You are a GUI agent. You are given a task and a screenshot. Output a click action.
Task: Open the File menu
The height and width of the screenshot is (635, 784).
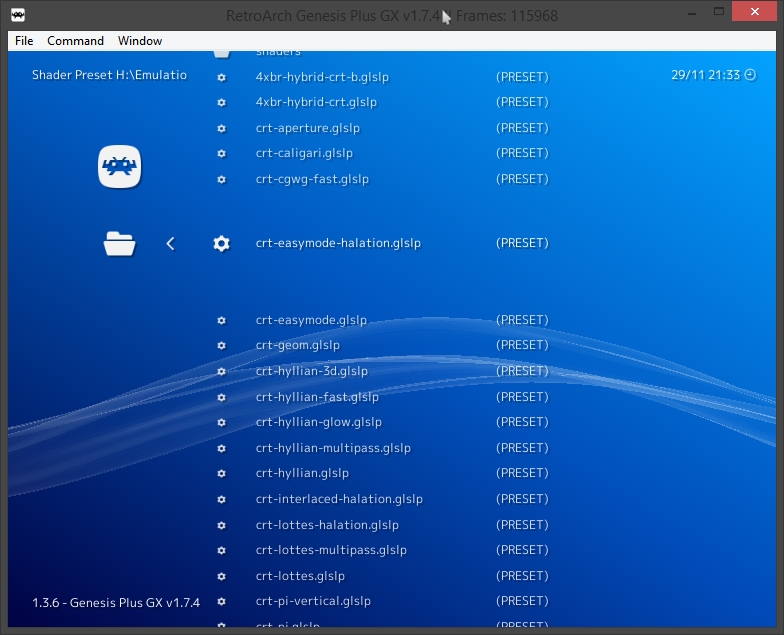(24, 41)
